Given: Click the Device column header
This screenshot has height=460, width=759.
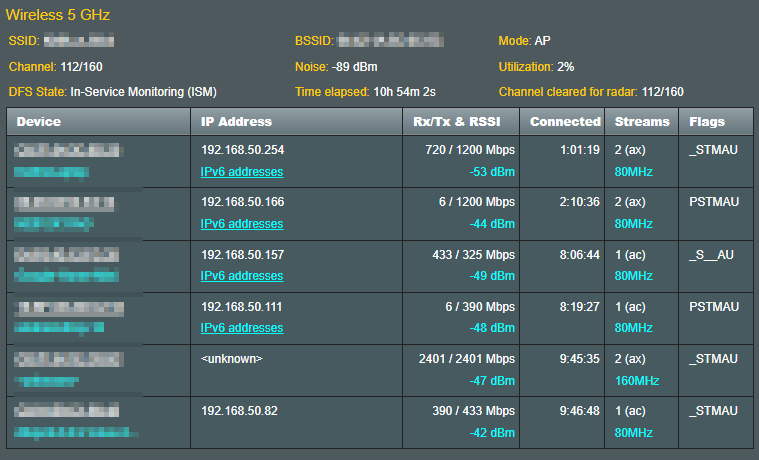Looking at the screenshot, I should tap(39, 122).
